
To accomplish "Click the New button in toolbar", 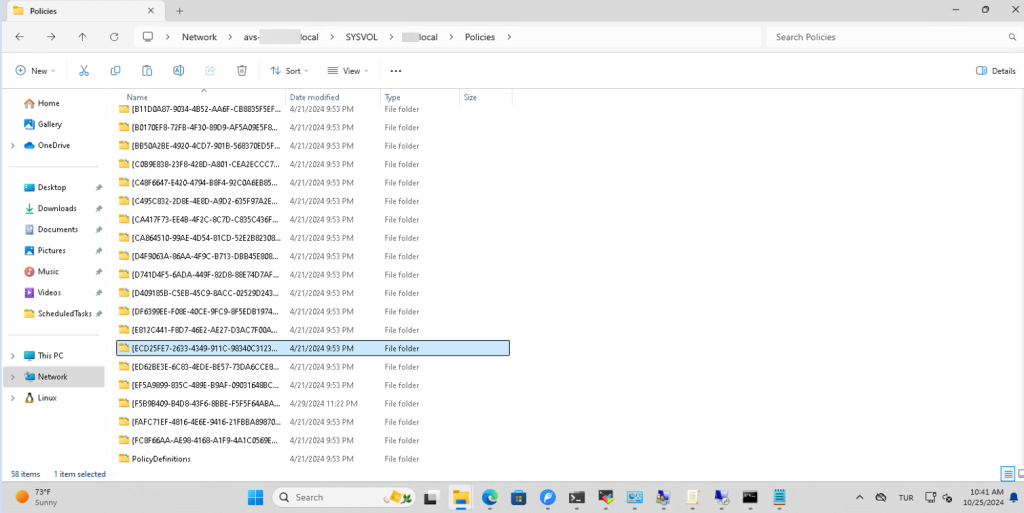I will (x=34, y=71).
